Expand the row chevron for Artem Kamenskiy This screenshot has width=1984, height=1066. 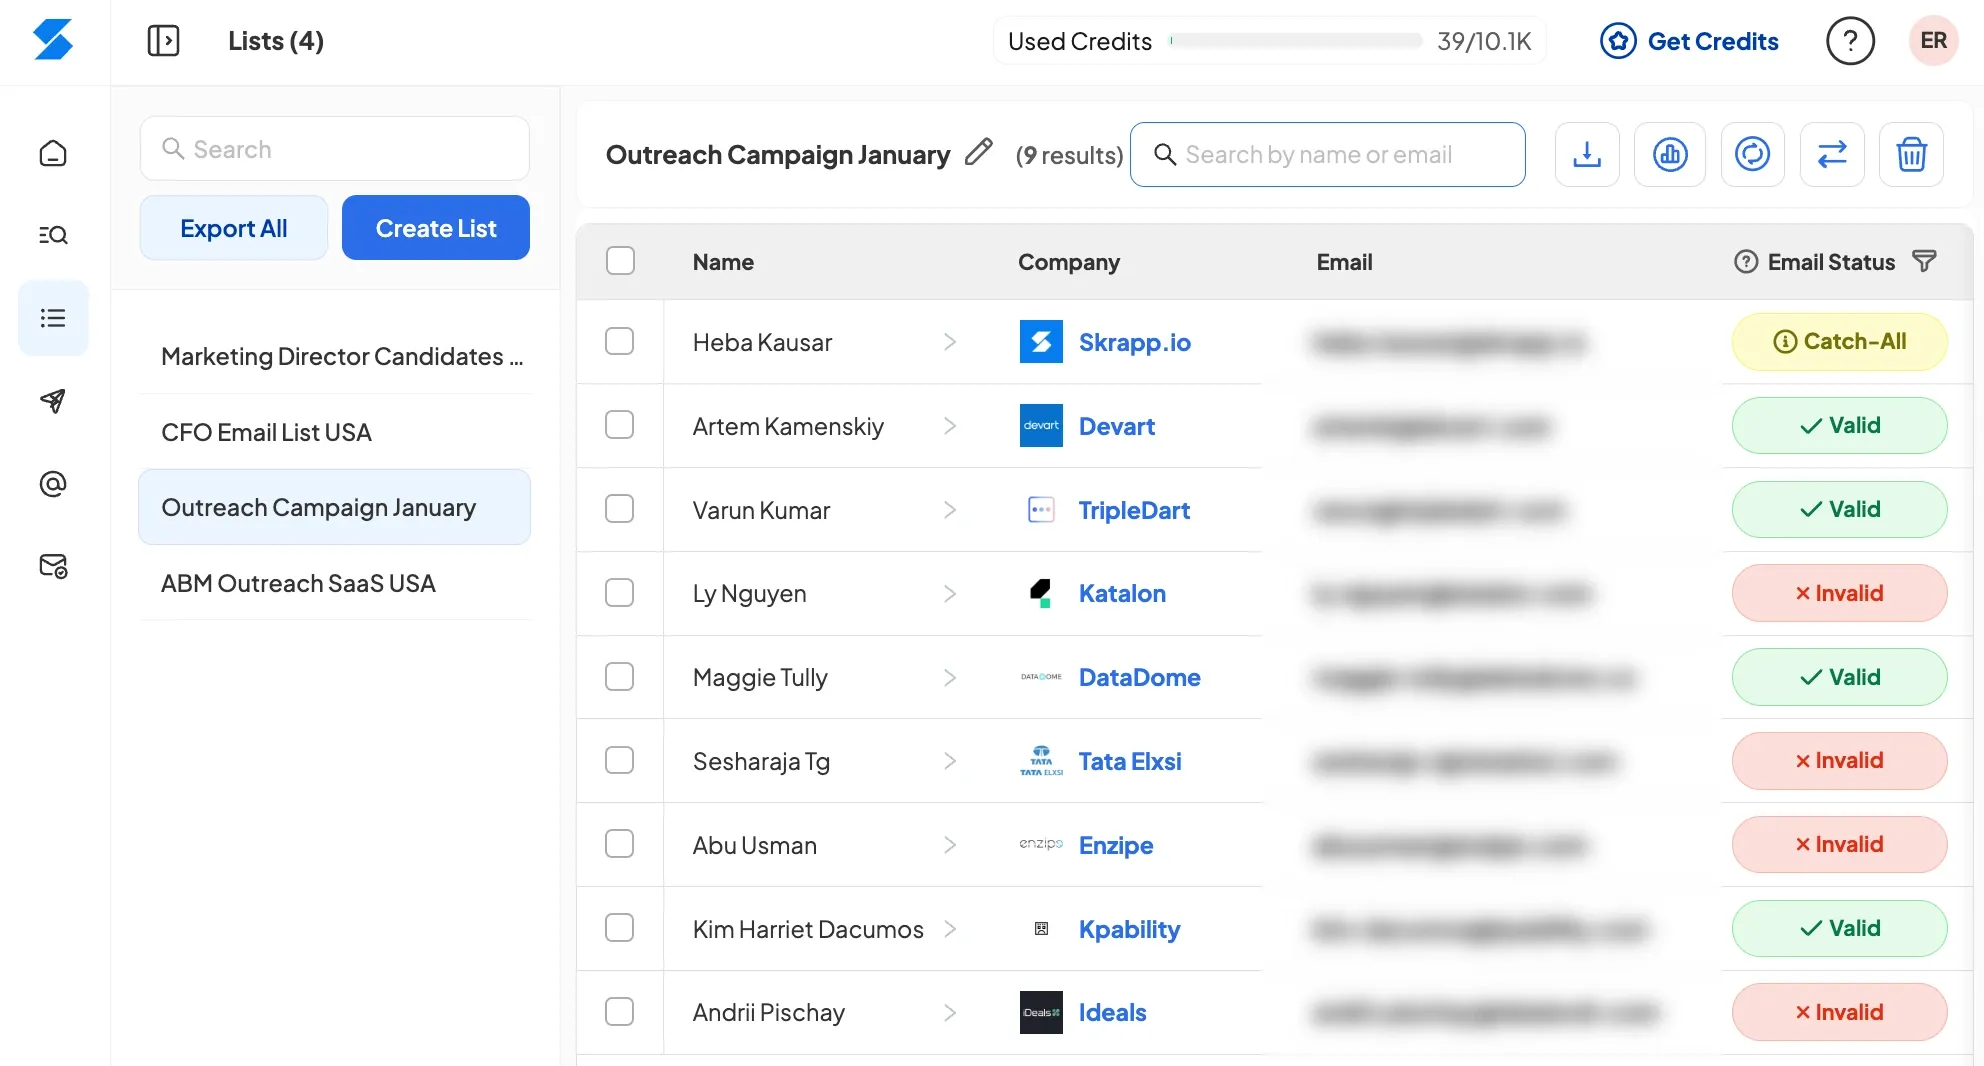tap(950, 426)
